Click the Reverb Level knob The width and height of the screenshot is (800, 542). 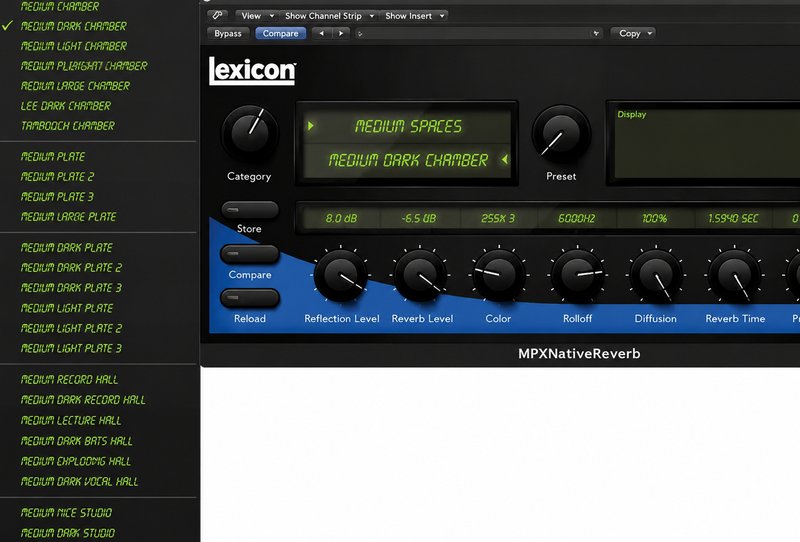pos(419,275)
